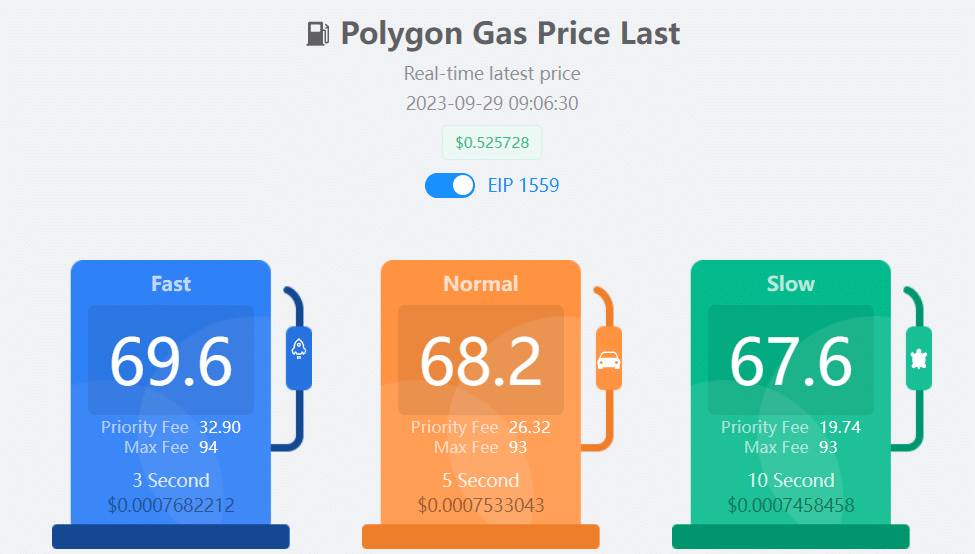This screenshot has width=975, height=554.
Task: Click Fast Priority Fee value 32.90
Action: pos(219,427)
